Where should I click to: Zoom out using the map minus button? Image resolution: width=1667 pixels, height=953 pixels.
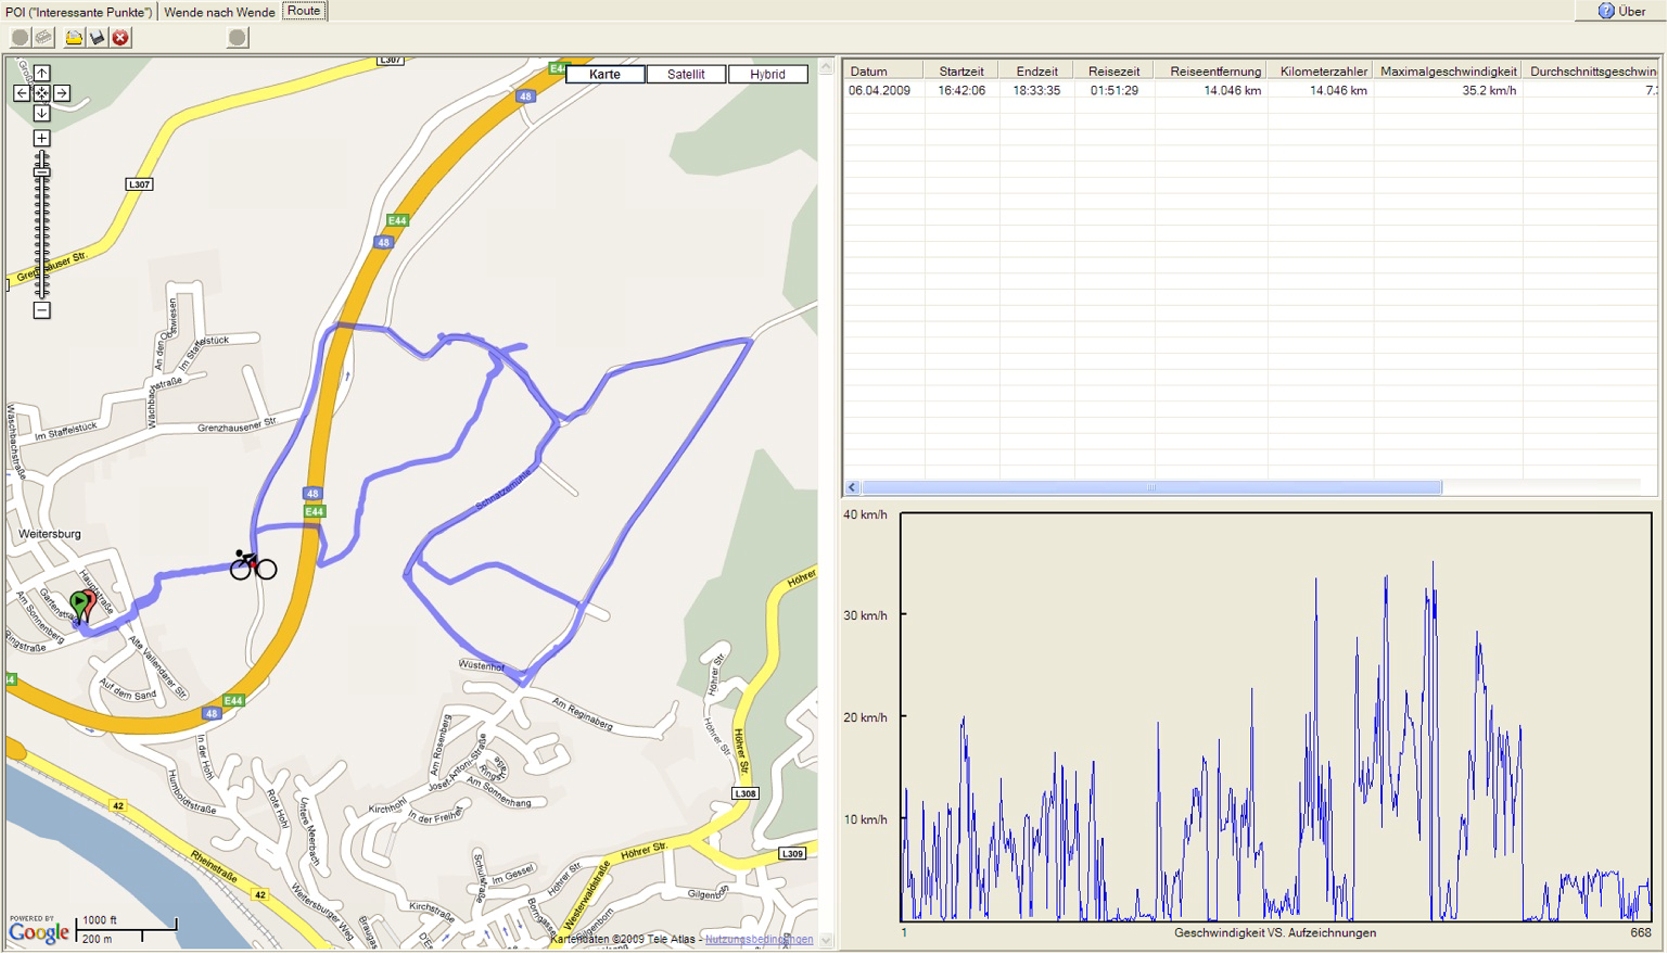coord(42,310)
